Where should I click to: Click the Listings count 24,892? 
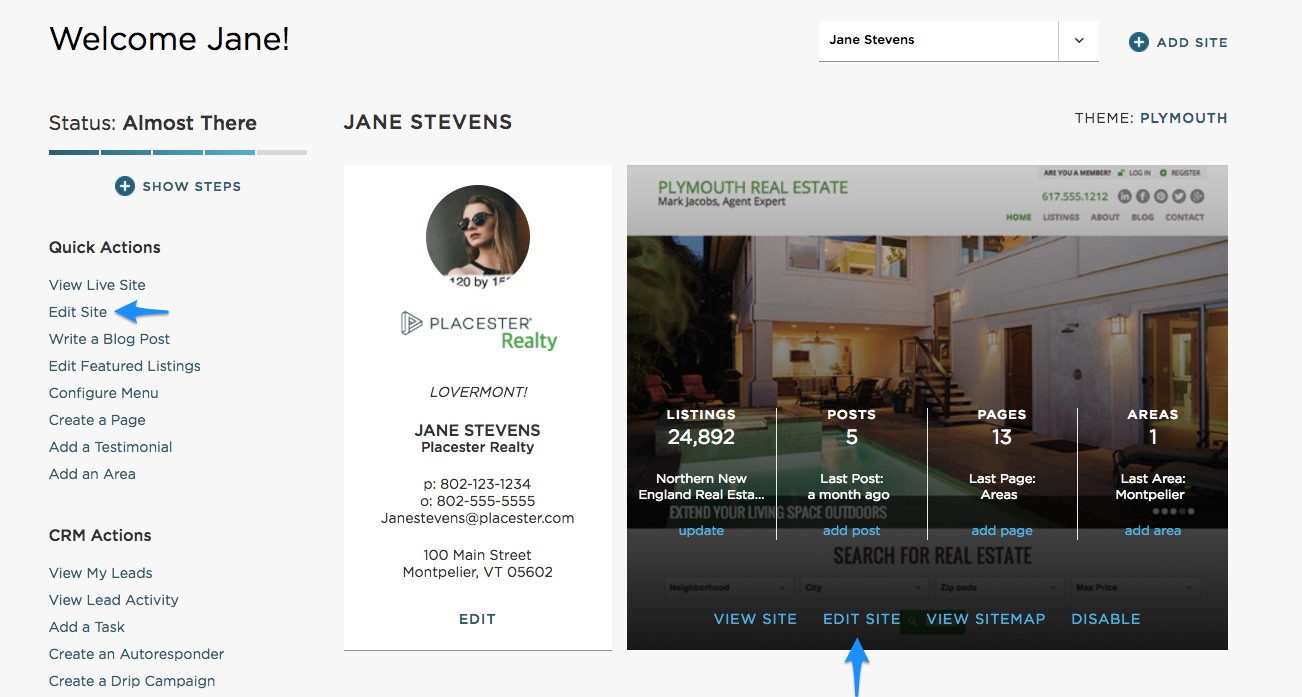[701, 437]
